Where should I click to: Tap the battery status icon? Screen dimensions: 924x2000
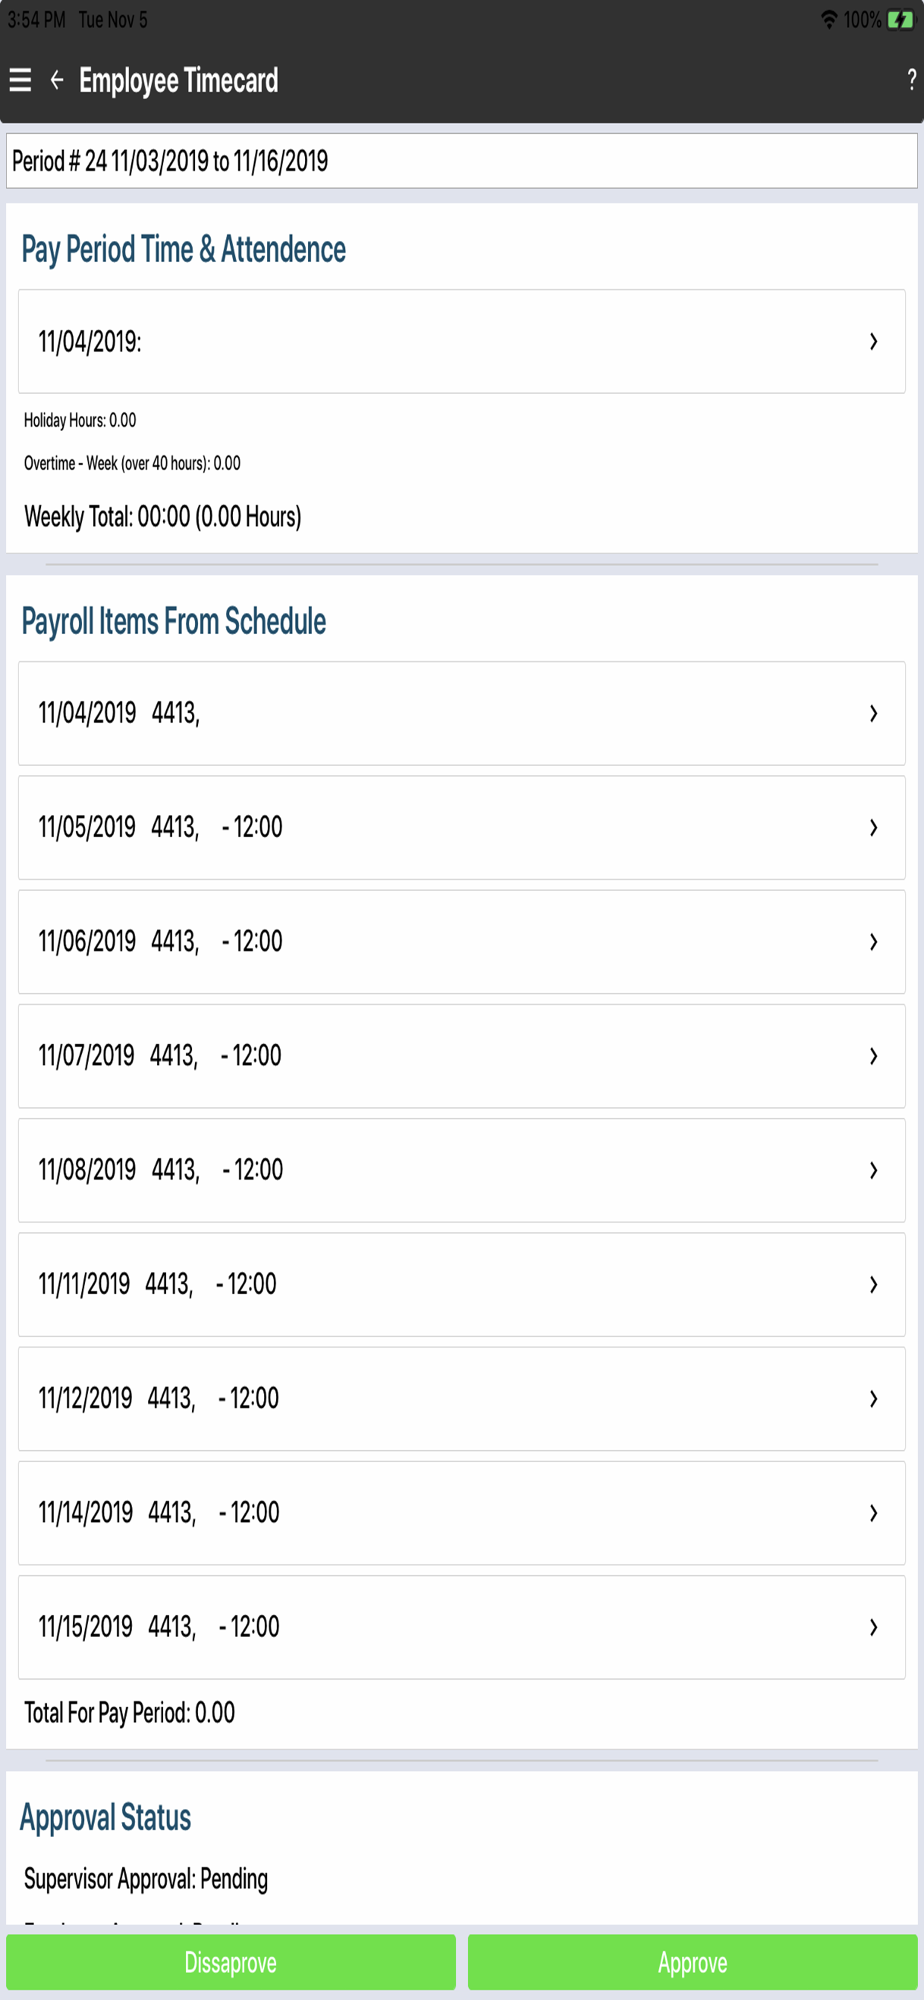(x=901, y=20)
